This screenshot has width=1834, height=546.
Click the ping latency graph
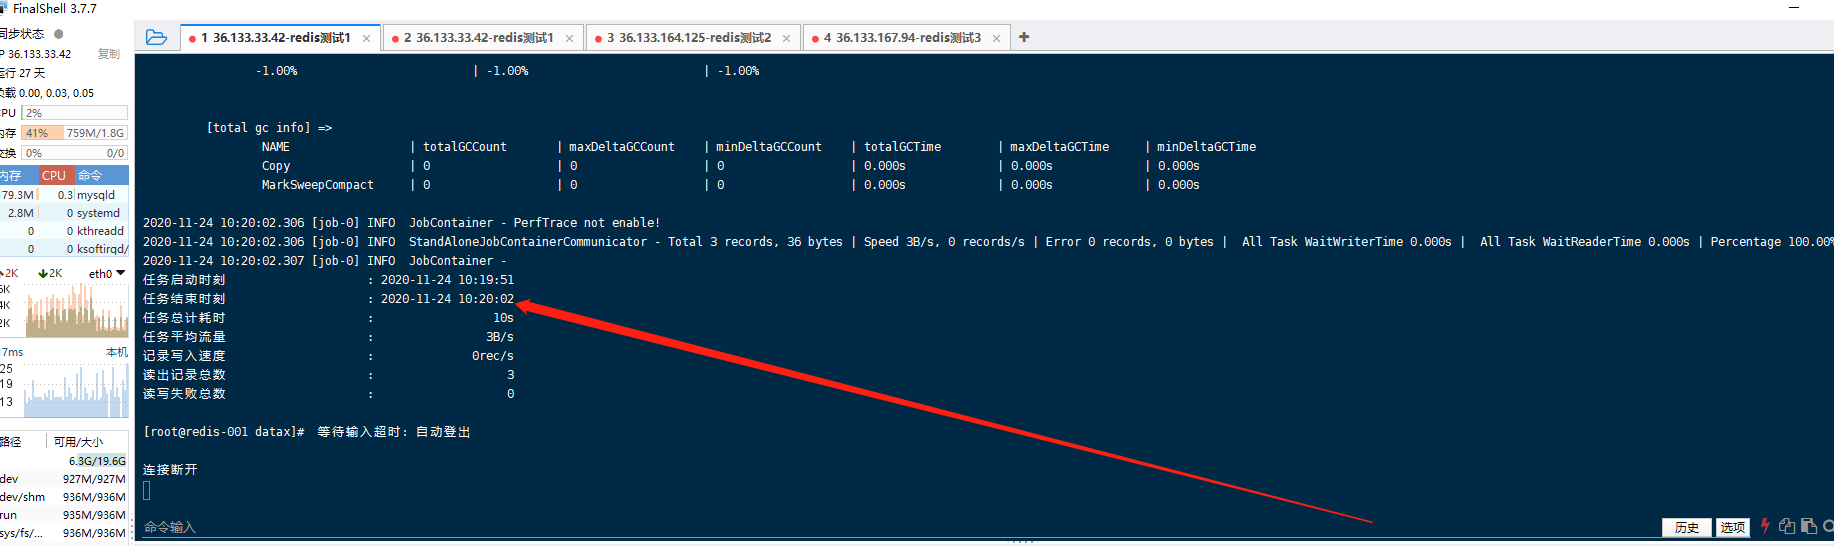coord(75,389)
